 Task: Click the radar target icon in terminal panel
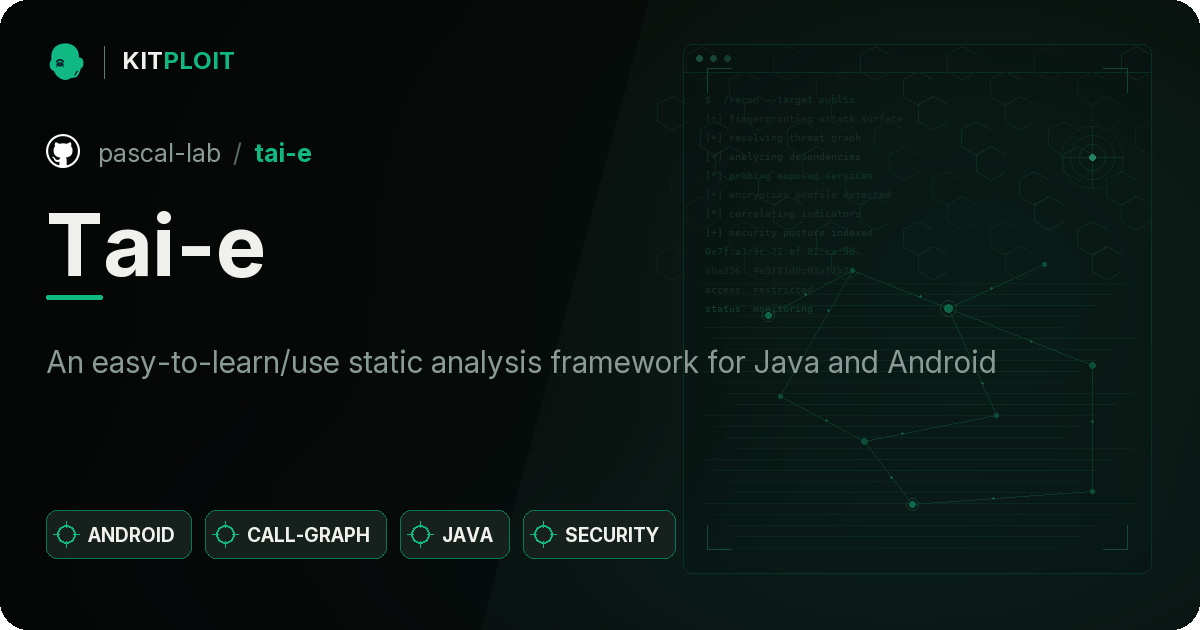(1092, 157)
